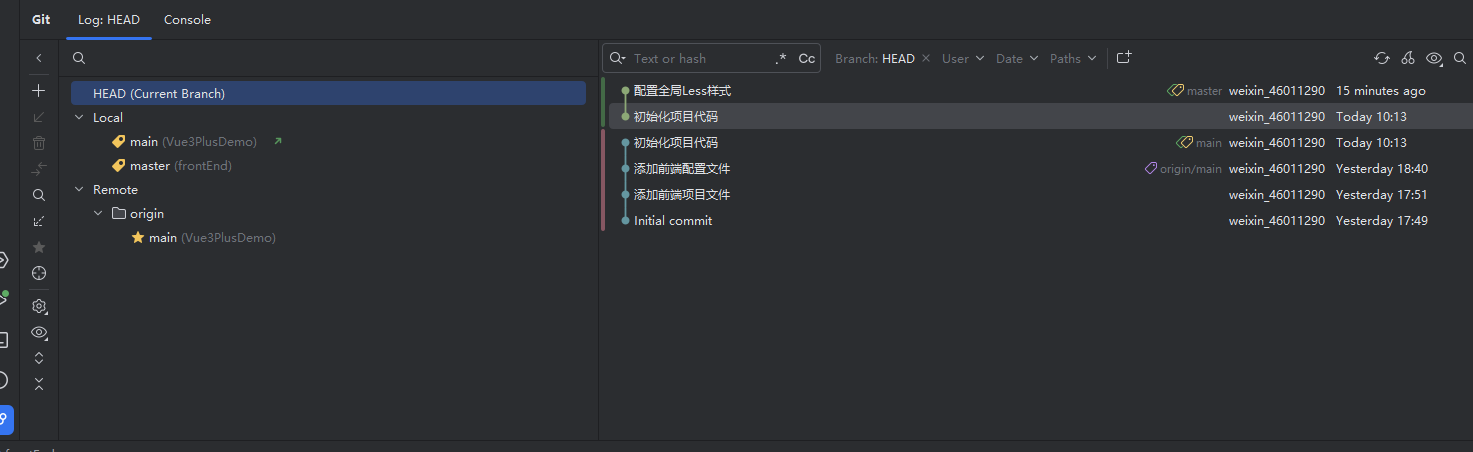
Task: Toggle the regex option in log search
Action: (x=781, y=58)
